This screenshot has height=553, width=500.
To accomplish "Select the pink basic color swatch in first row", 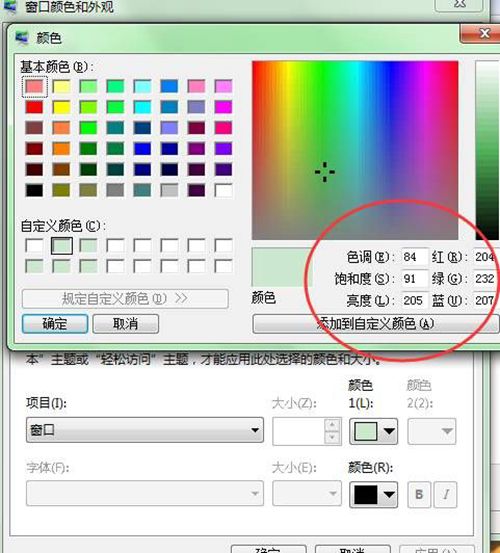I will (196, 86).
